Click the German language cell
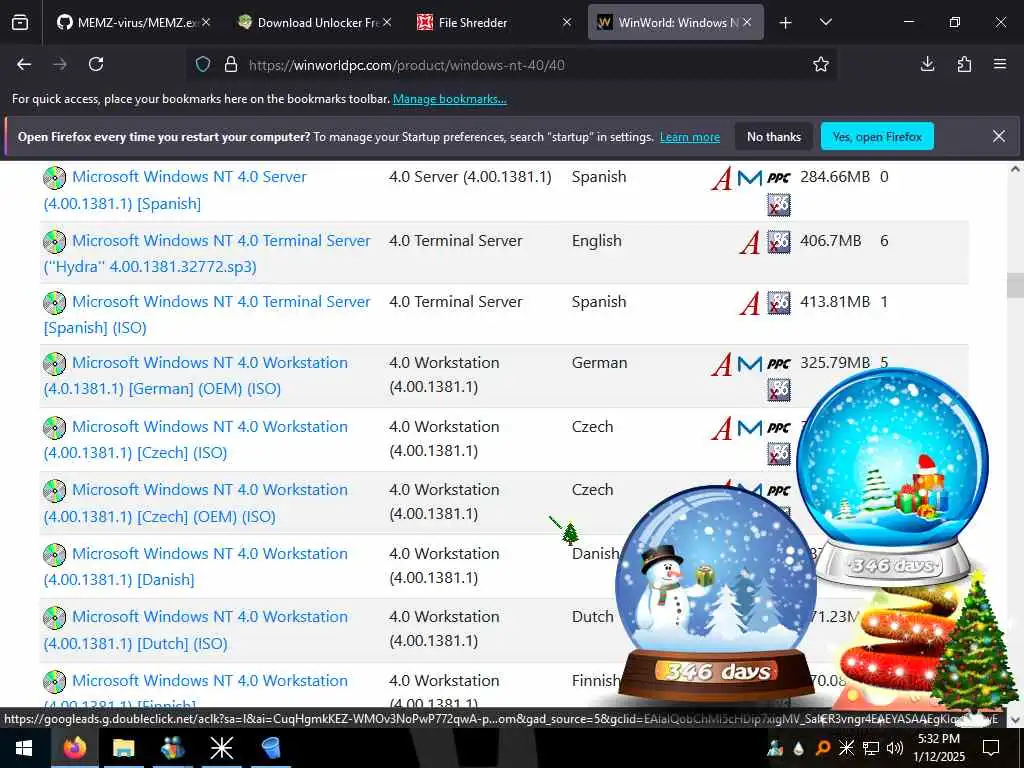Image resolution: width=1024 pixels, height=768 pixels. (x=600, y=363)
